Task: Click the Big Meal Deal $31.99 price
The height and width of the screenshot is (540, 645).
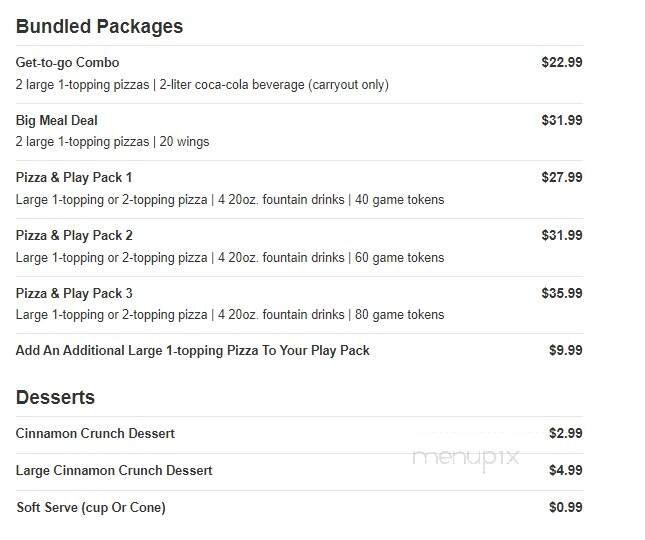Action: pyautogui.click(x=561, y=120)
